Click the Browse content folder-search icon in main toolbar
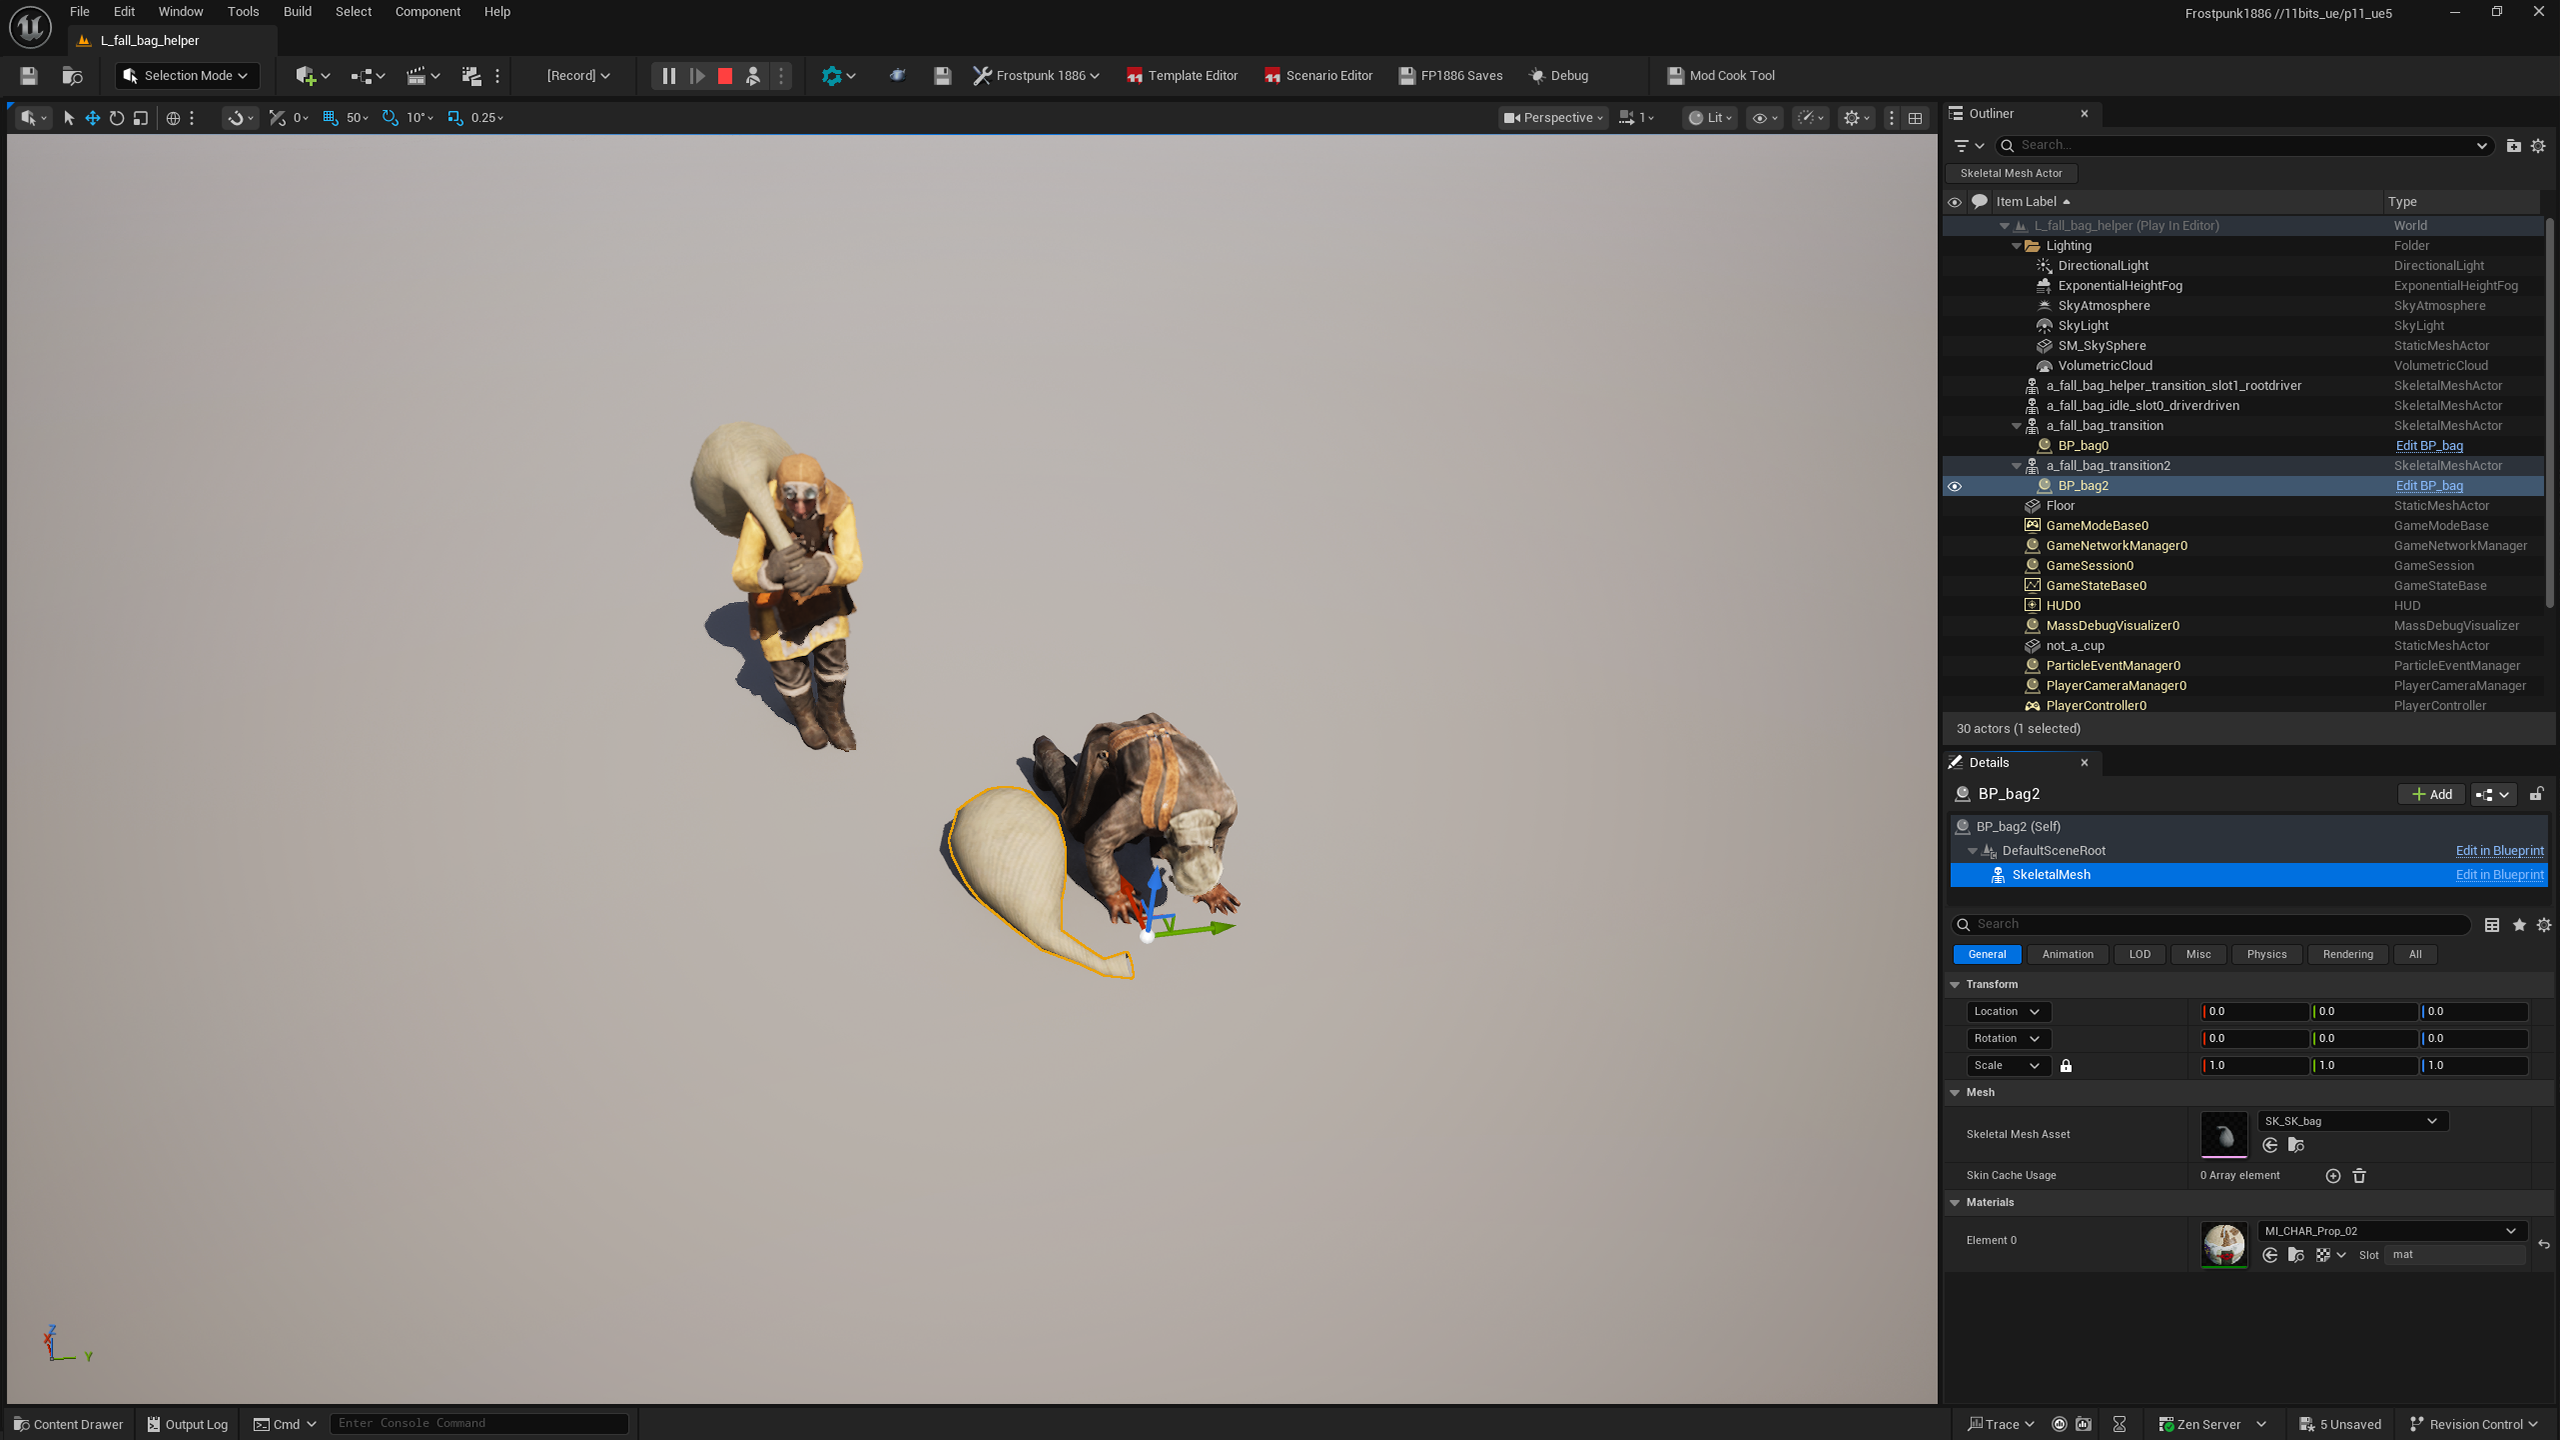This screenshot has width=2560, height=1440. click(72, 76)
